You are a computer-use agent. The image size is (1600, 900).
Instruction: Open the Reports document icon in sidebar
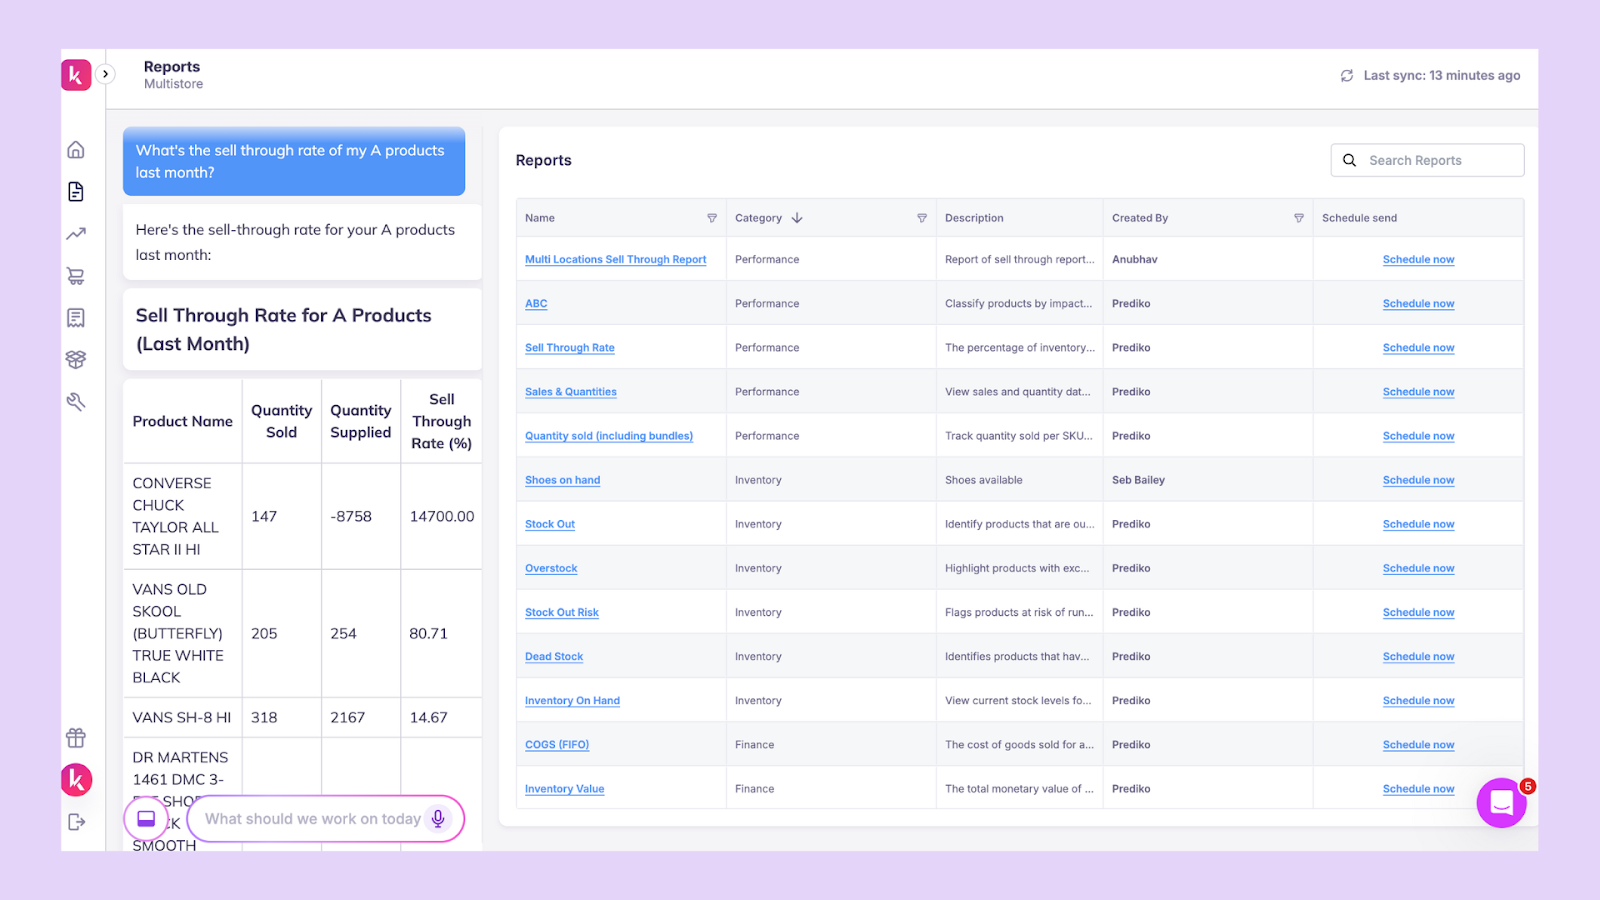coord(76,192)
